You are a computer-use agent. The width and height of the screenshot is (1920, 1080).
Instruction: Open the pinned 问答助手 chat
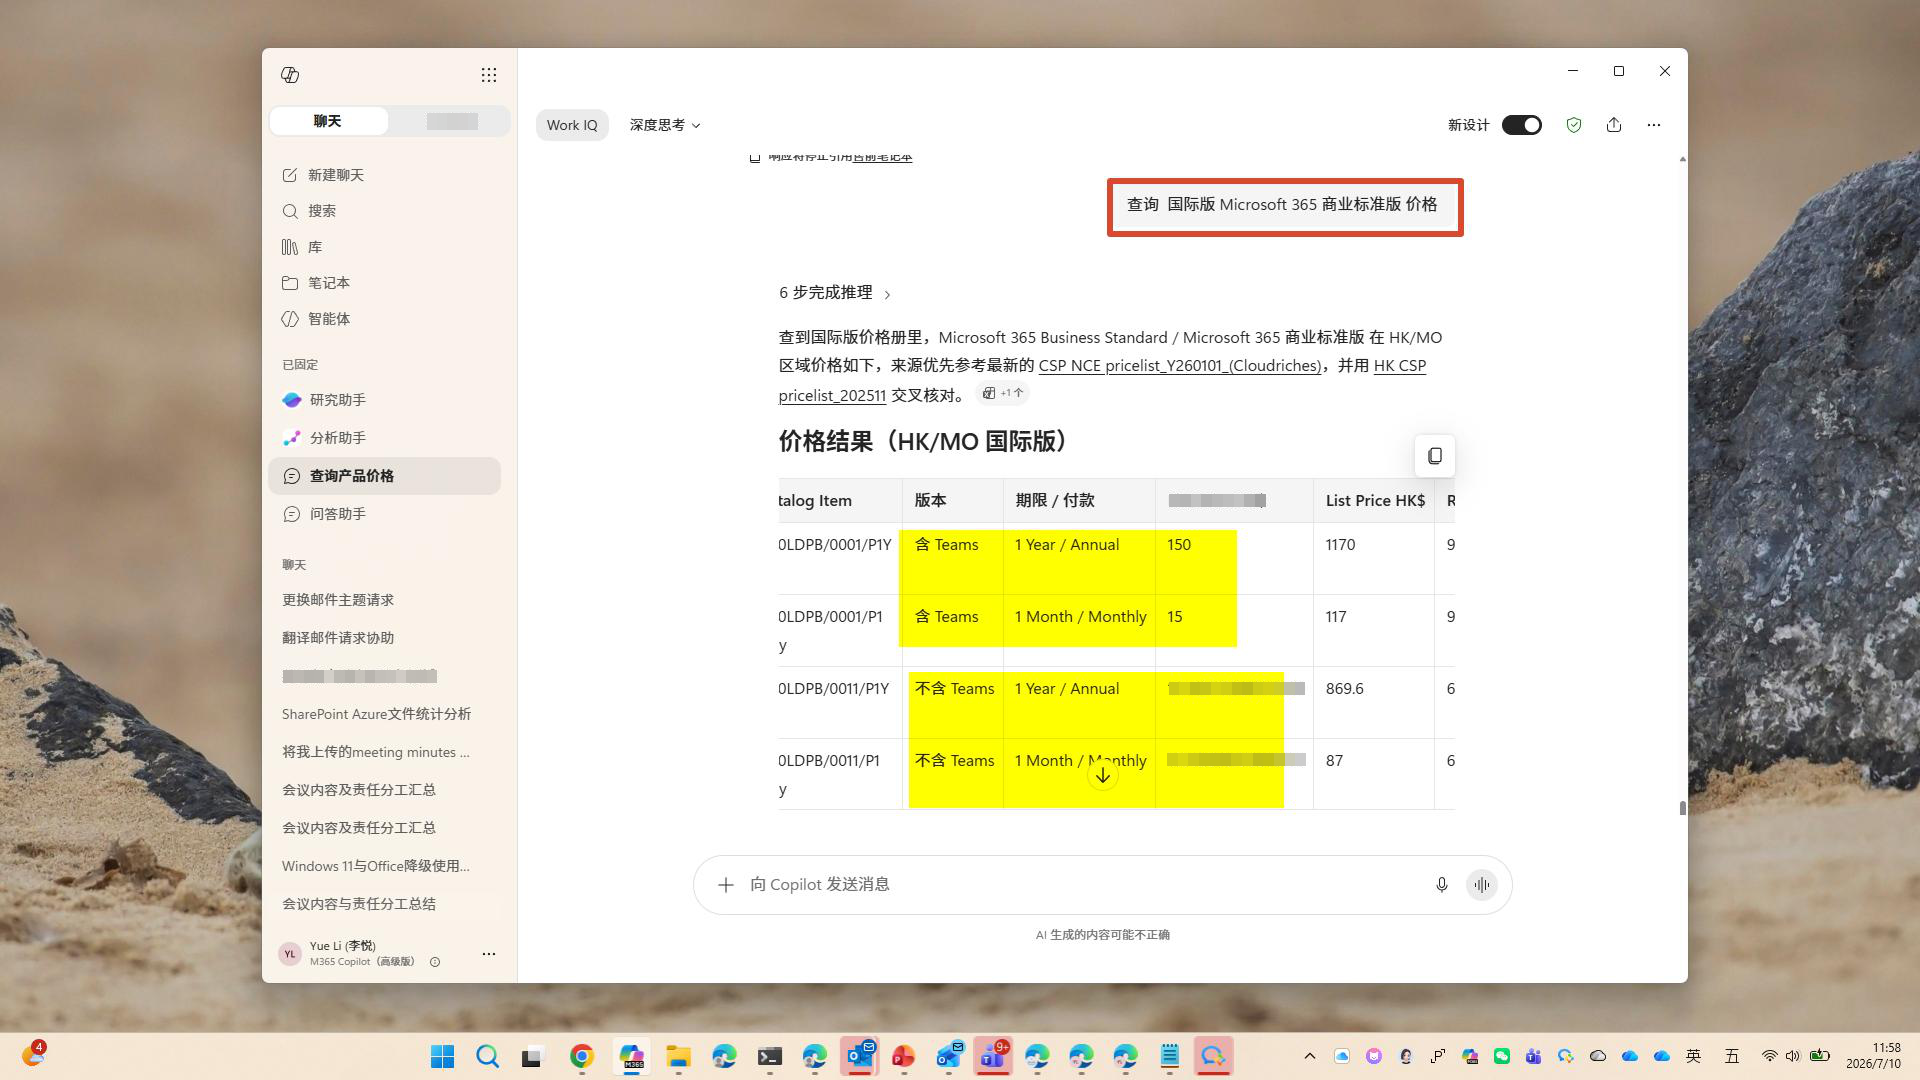click(384, 514)
